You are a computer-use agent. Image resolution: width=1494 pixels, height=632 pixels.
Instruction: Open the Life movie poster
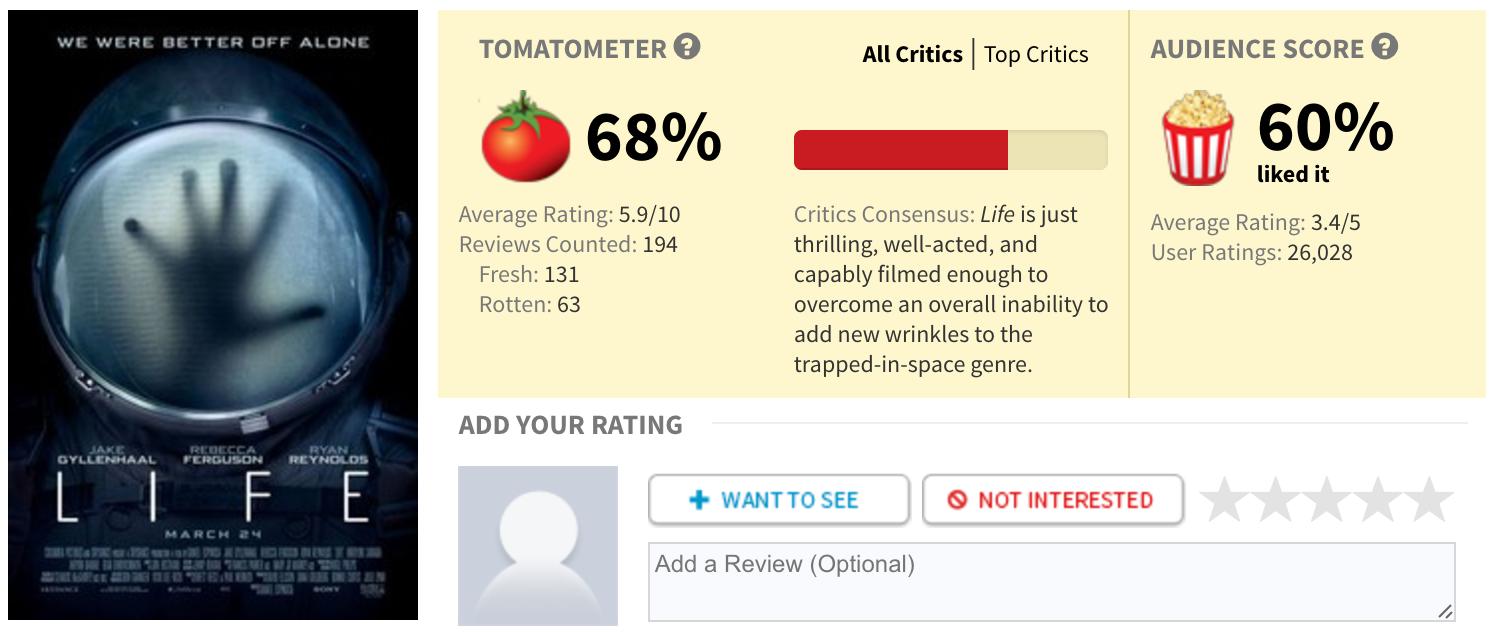[x=213, y=315]
